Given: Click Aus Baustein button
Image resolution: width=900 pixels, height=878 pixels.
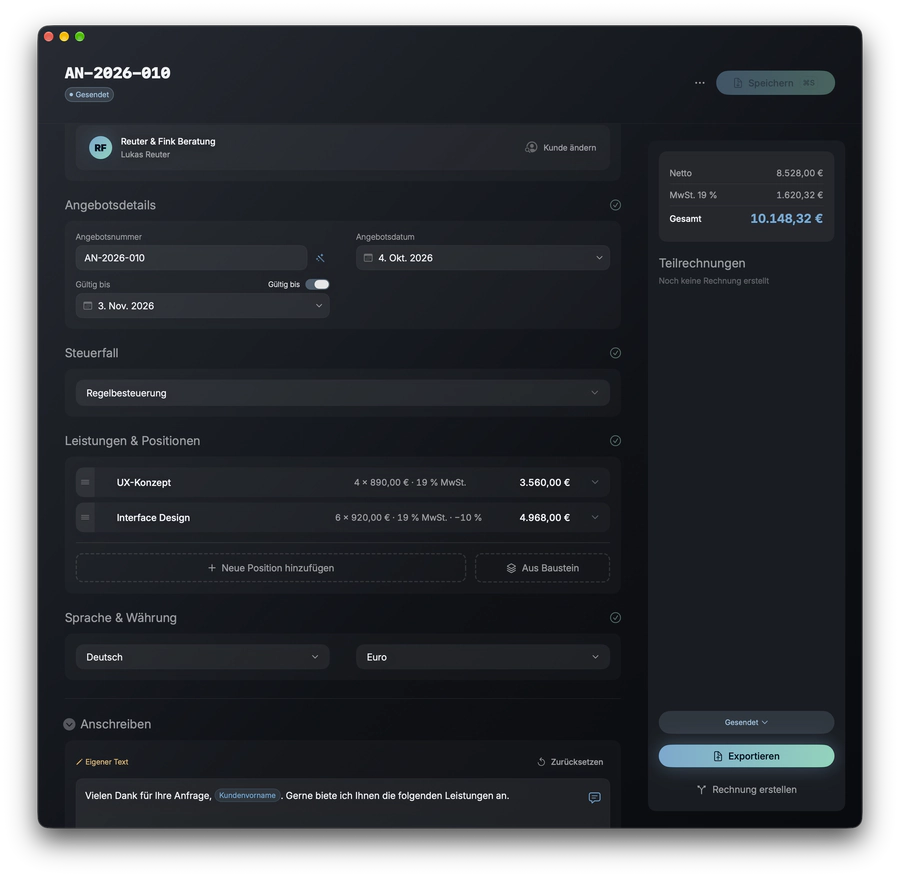Looking at the screenshot, I should (542, 568).
